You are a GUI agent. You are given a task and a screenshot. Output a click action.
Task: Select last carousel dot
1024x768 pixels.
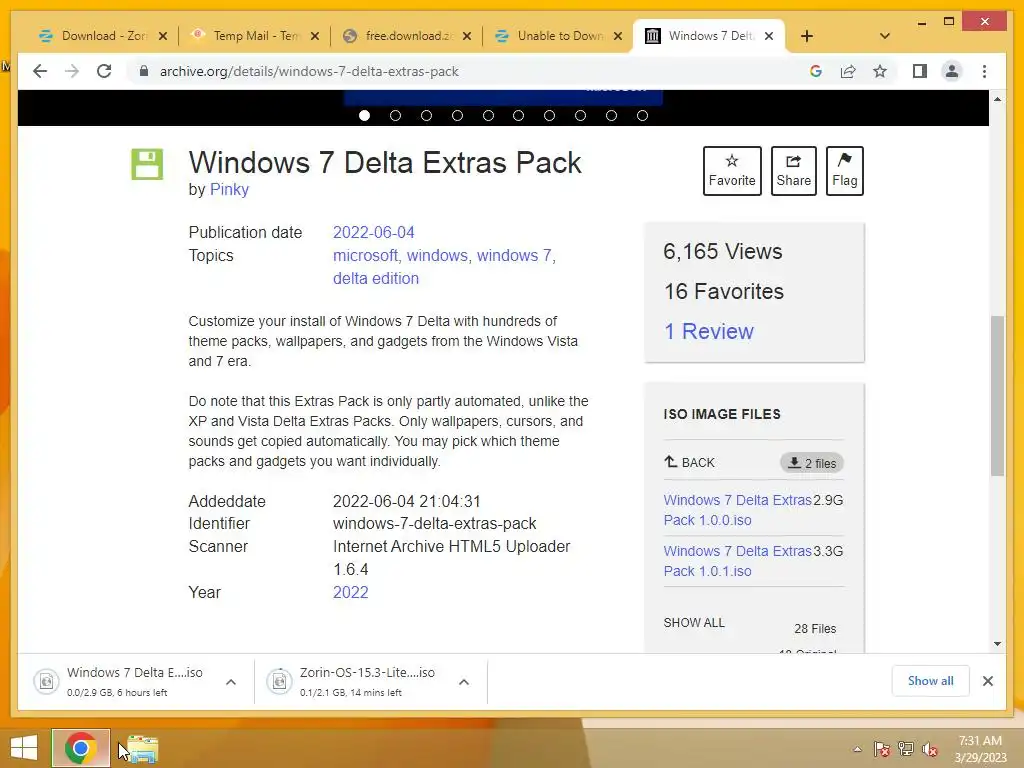coord(643,116)
